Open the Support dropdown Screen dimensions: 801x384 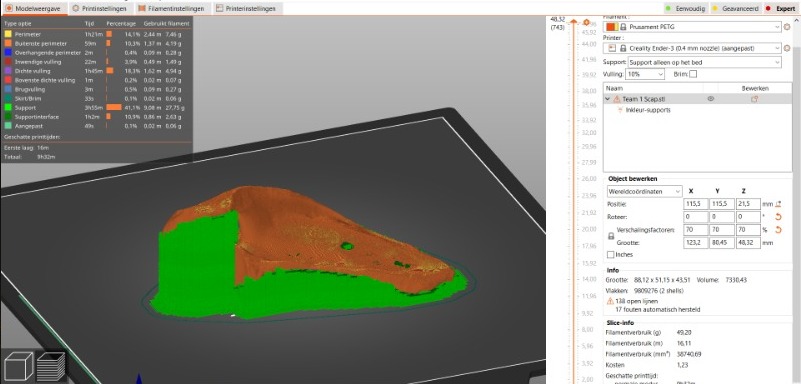tap(704, 62)
